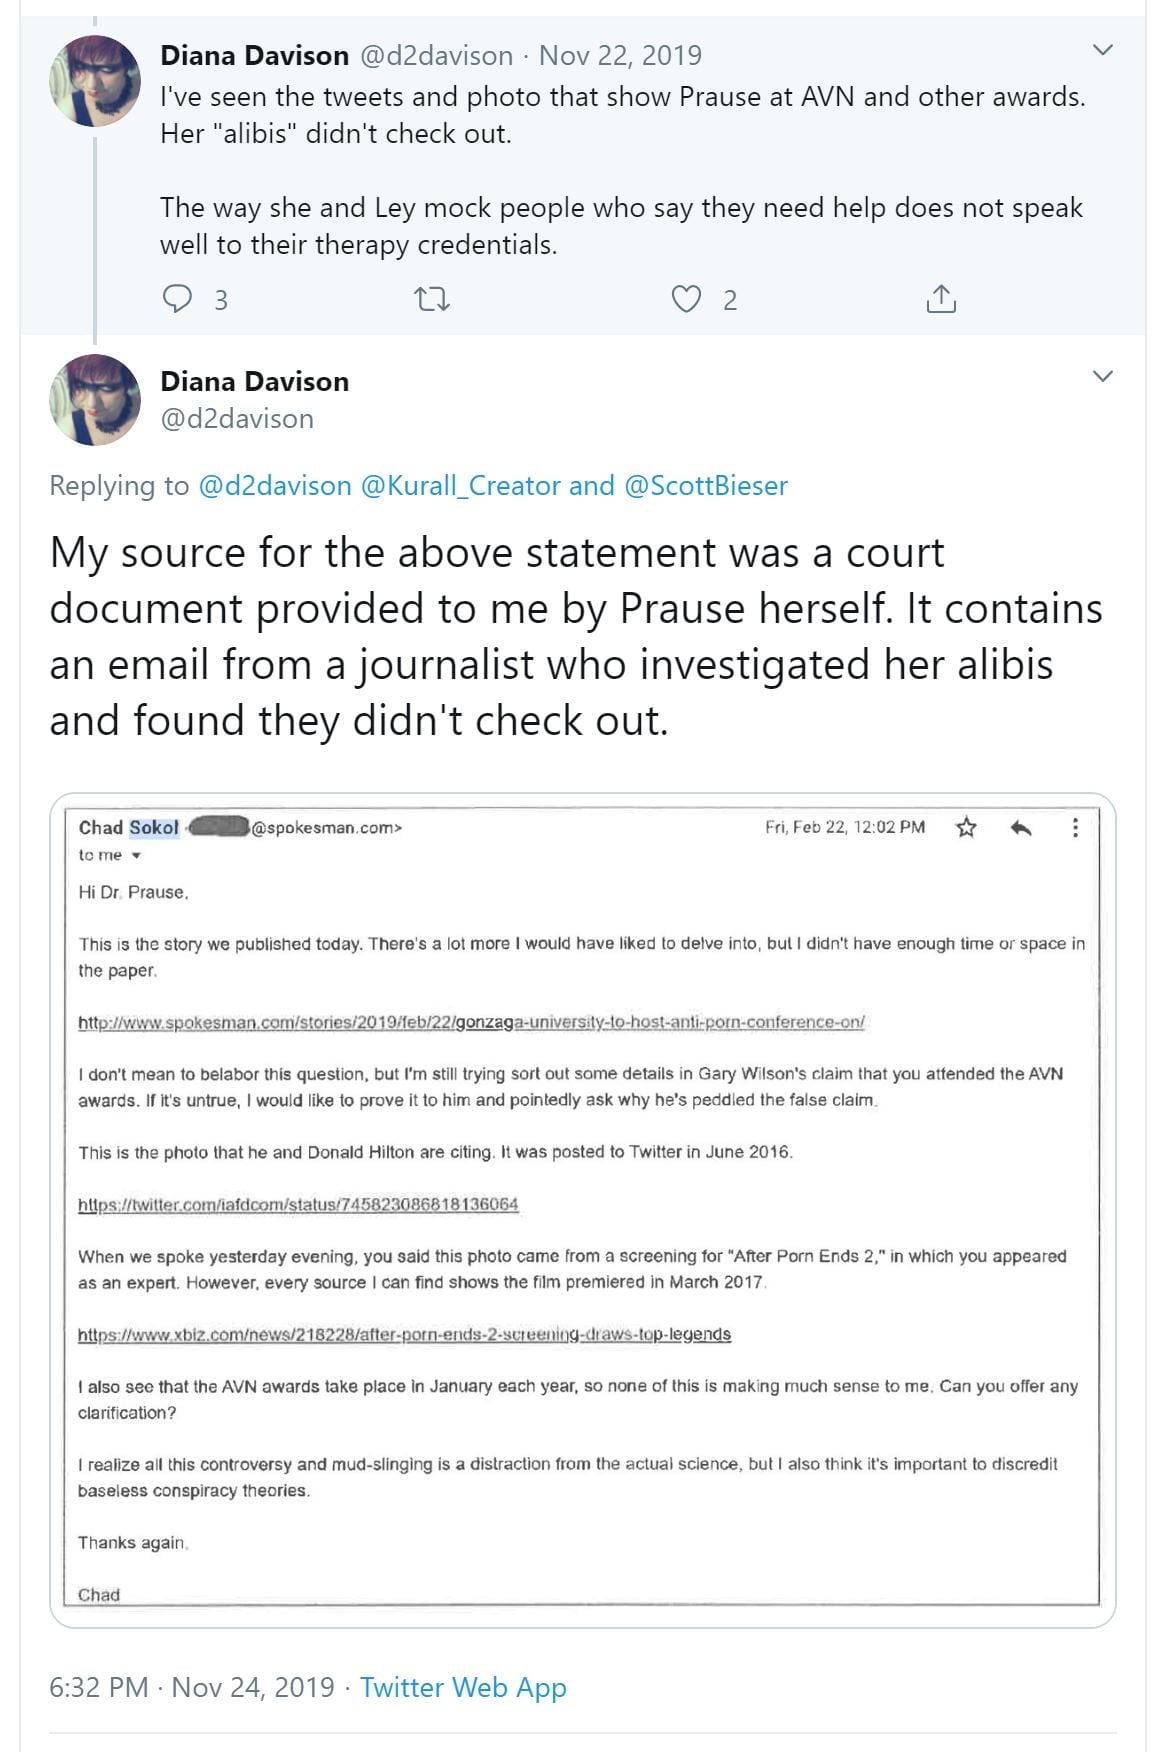Open the email three-dot more options
The height and width of the screenshot is (1752, 1159).
1075,827
